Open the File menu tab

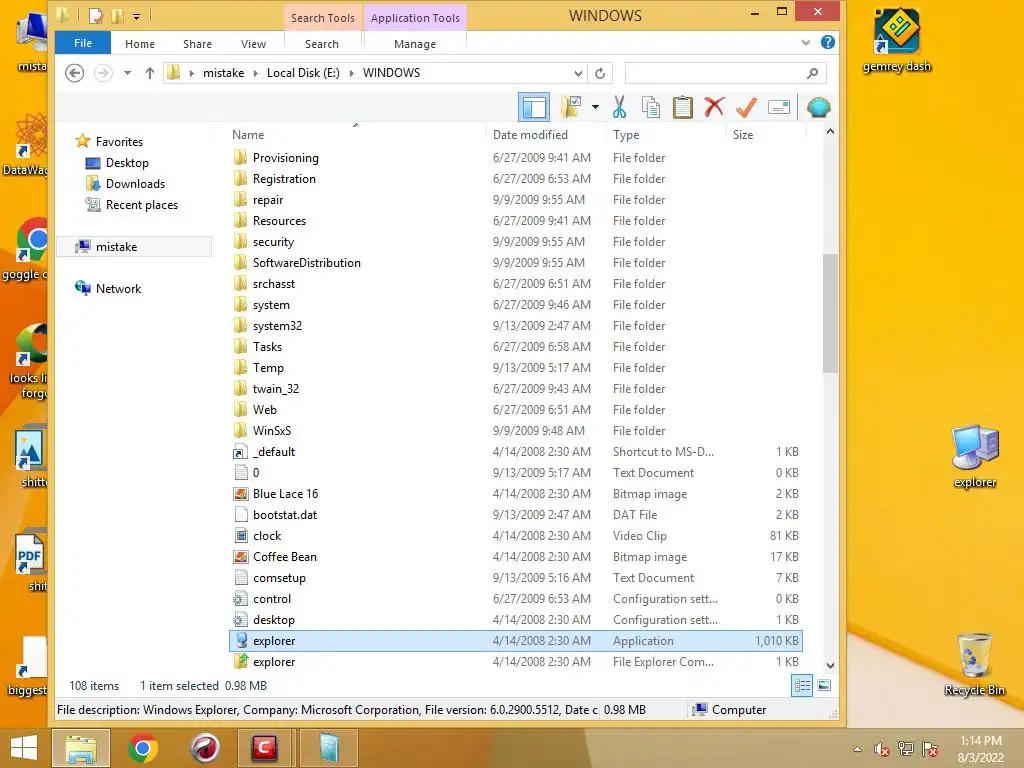pyautogui.click(x=83, y=43)
